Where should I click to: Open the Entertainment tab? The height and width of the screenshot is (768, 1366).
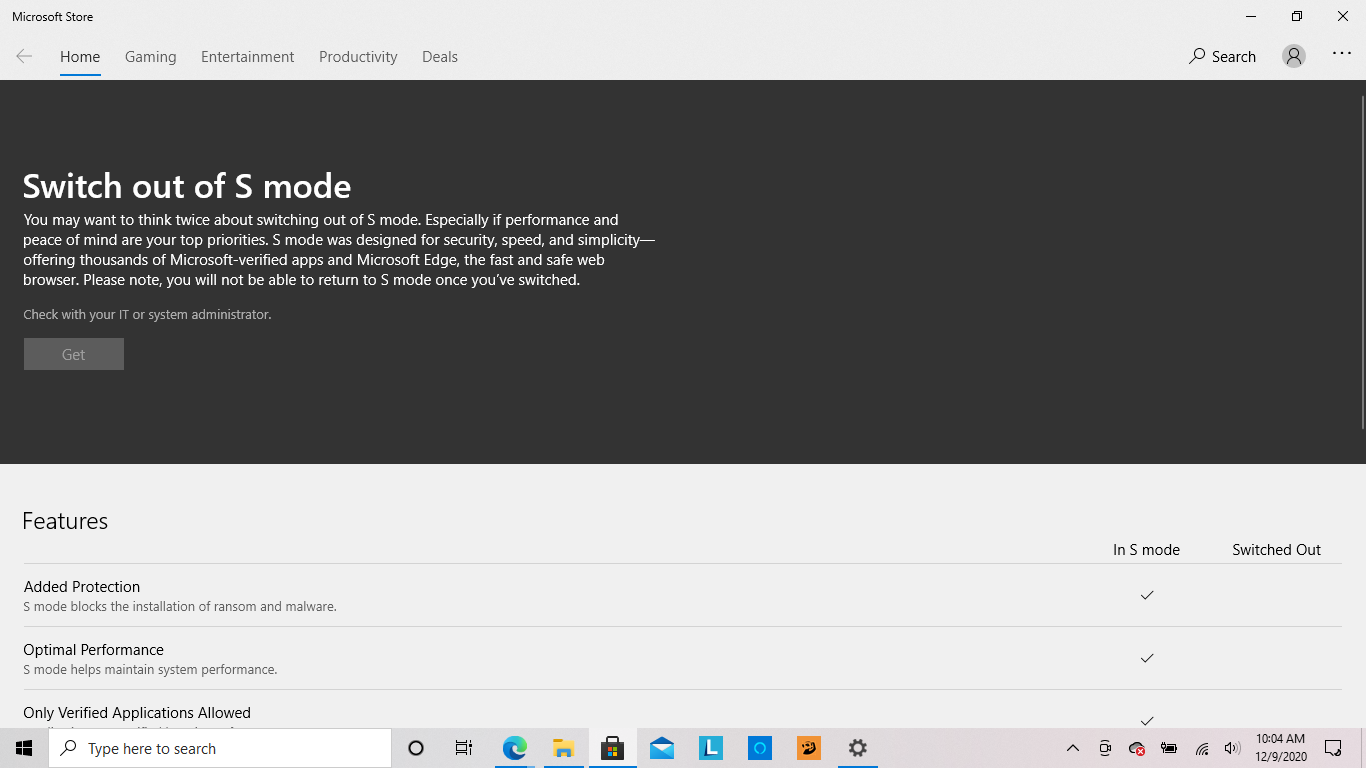(248, 57)
